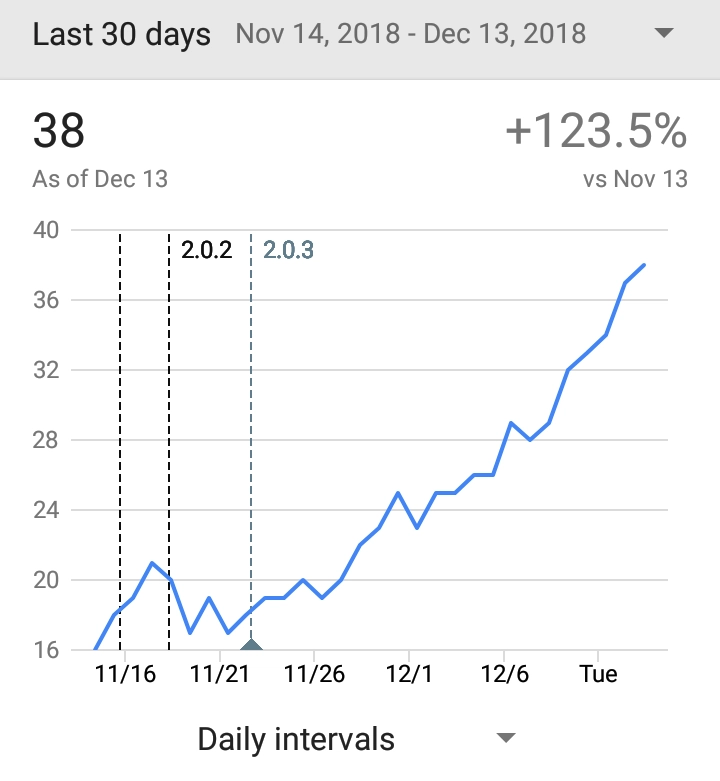
Task: Expand the date range dropdown arrow
Action: 664,33
